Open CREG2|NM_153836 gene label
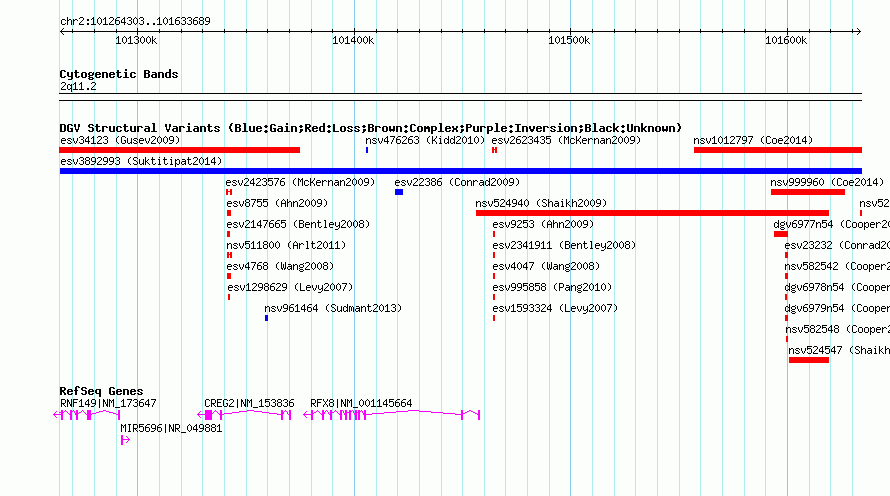The image size is (890, 496). (x=249, y=403)
